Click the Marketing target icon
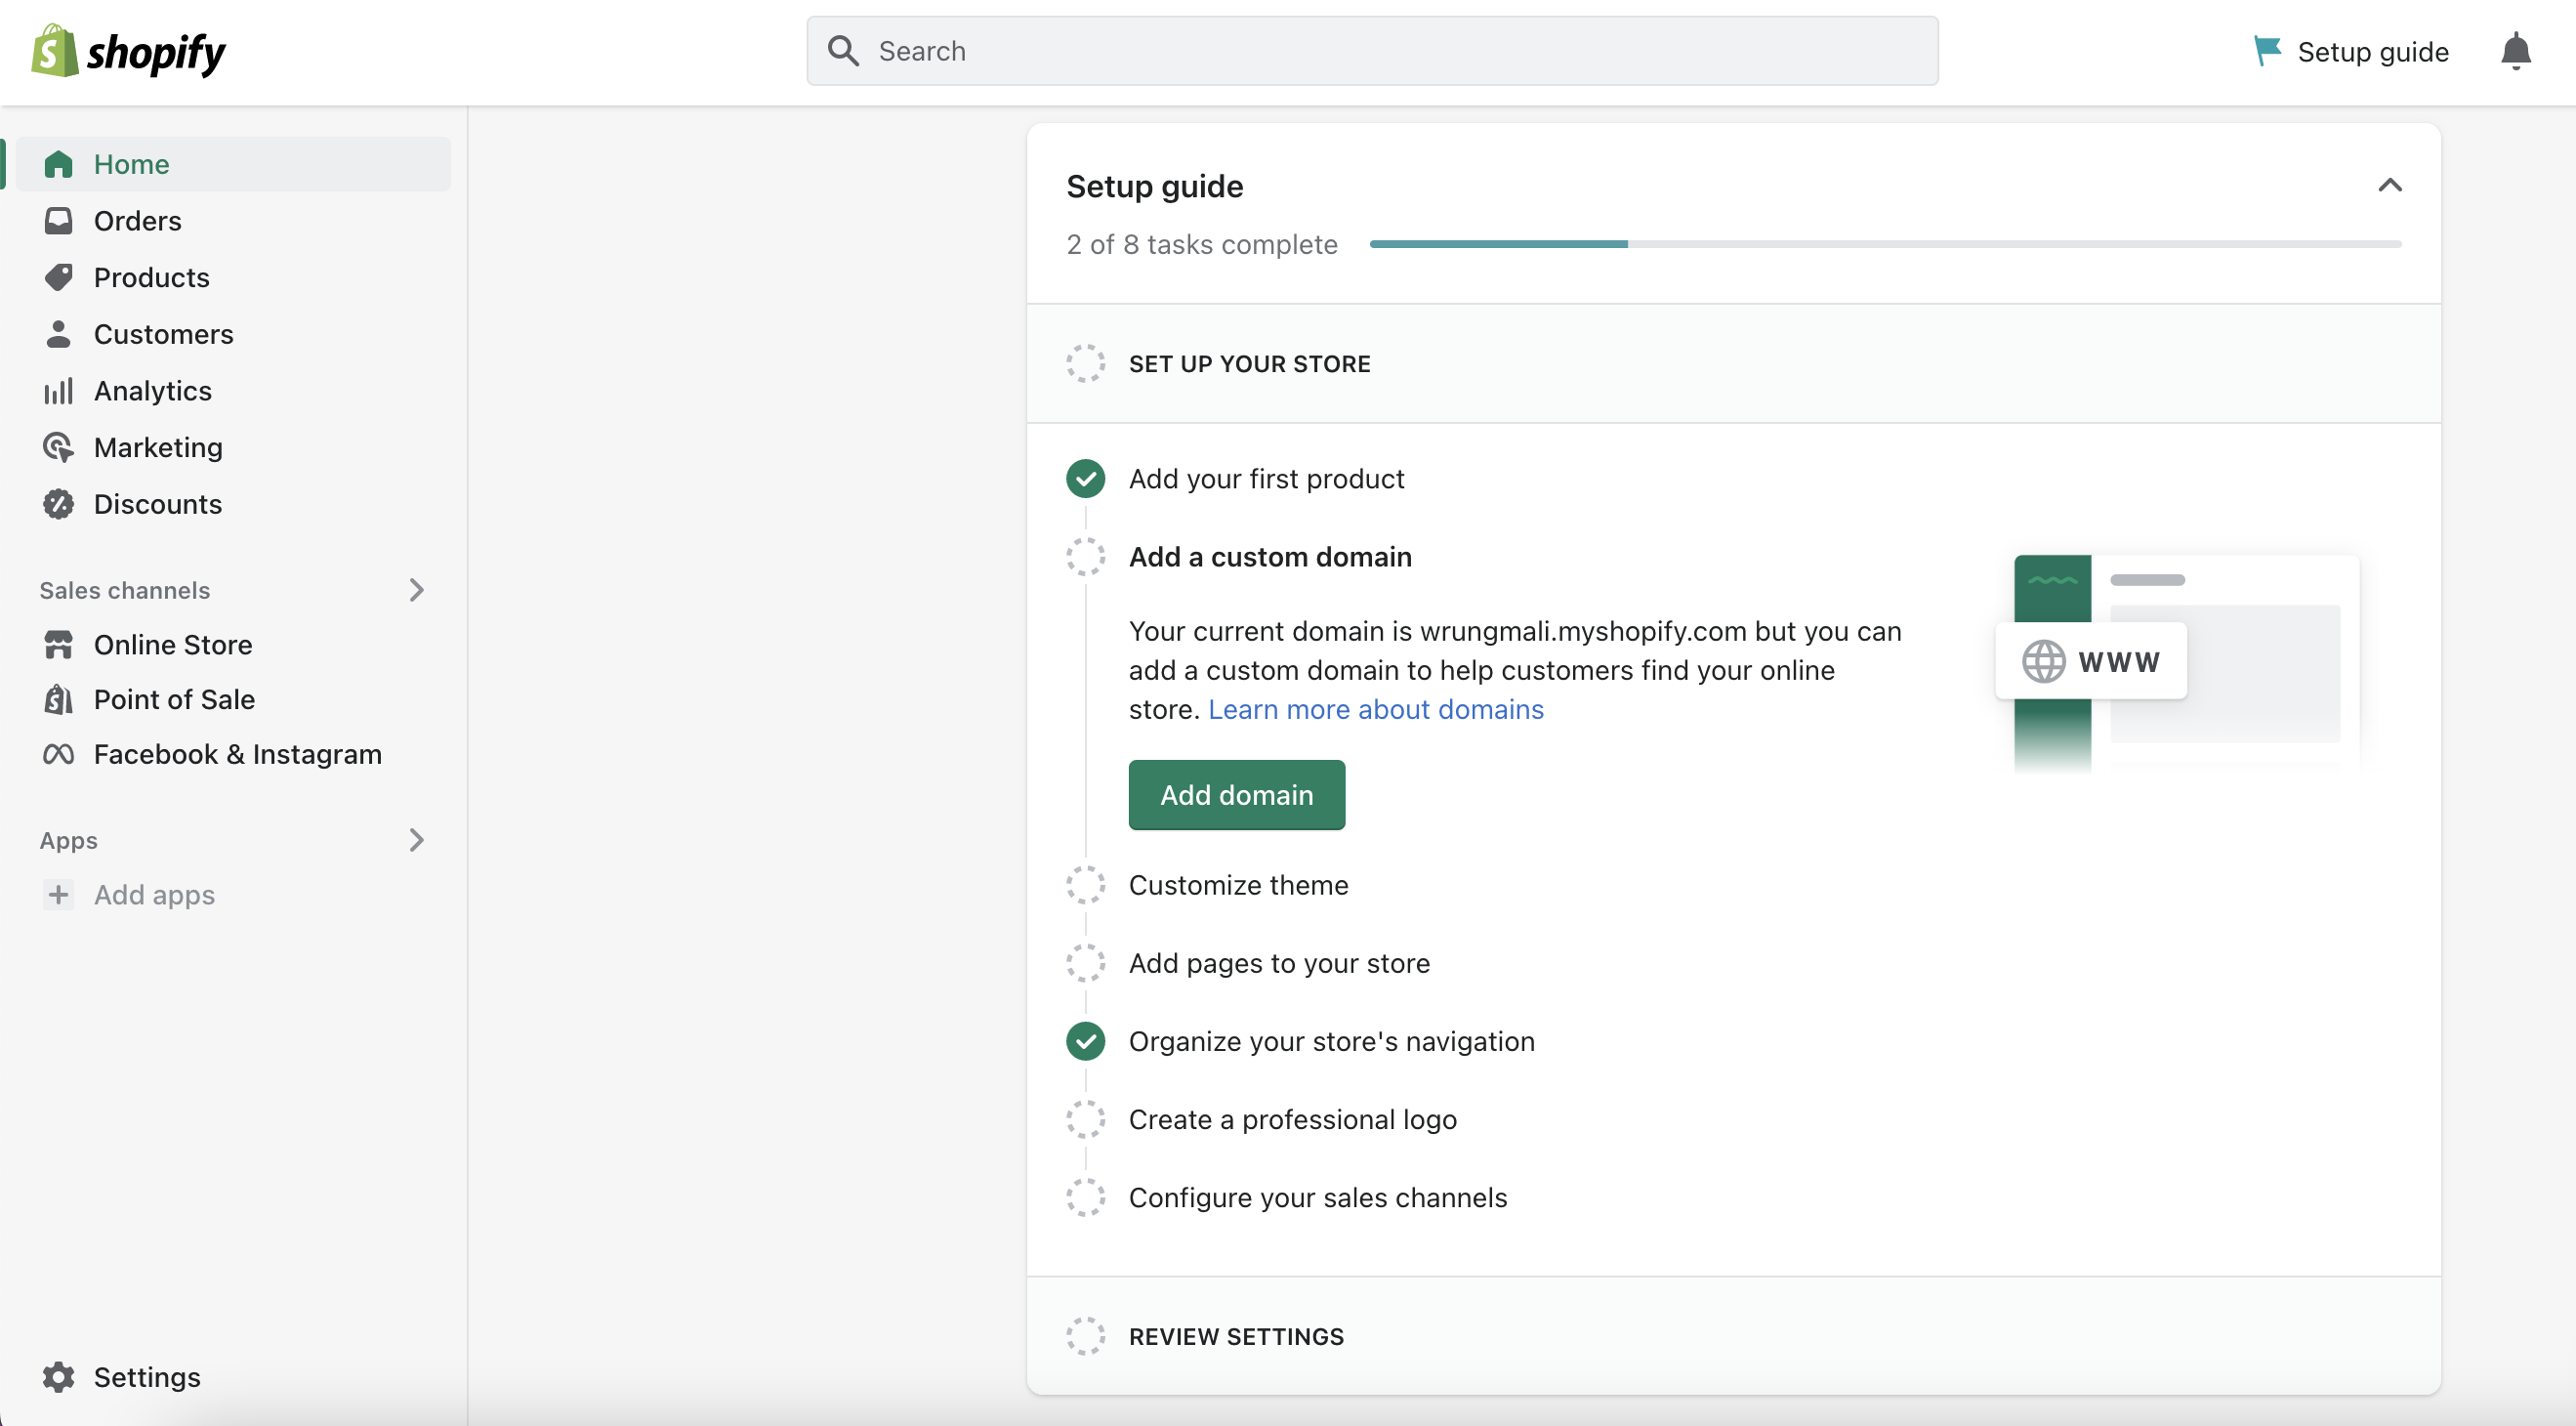Viewport: 2576px width, 1426px height. tap(59, 447)
